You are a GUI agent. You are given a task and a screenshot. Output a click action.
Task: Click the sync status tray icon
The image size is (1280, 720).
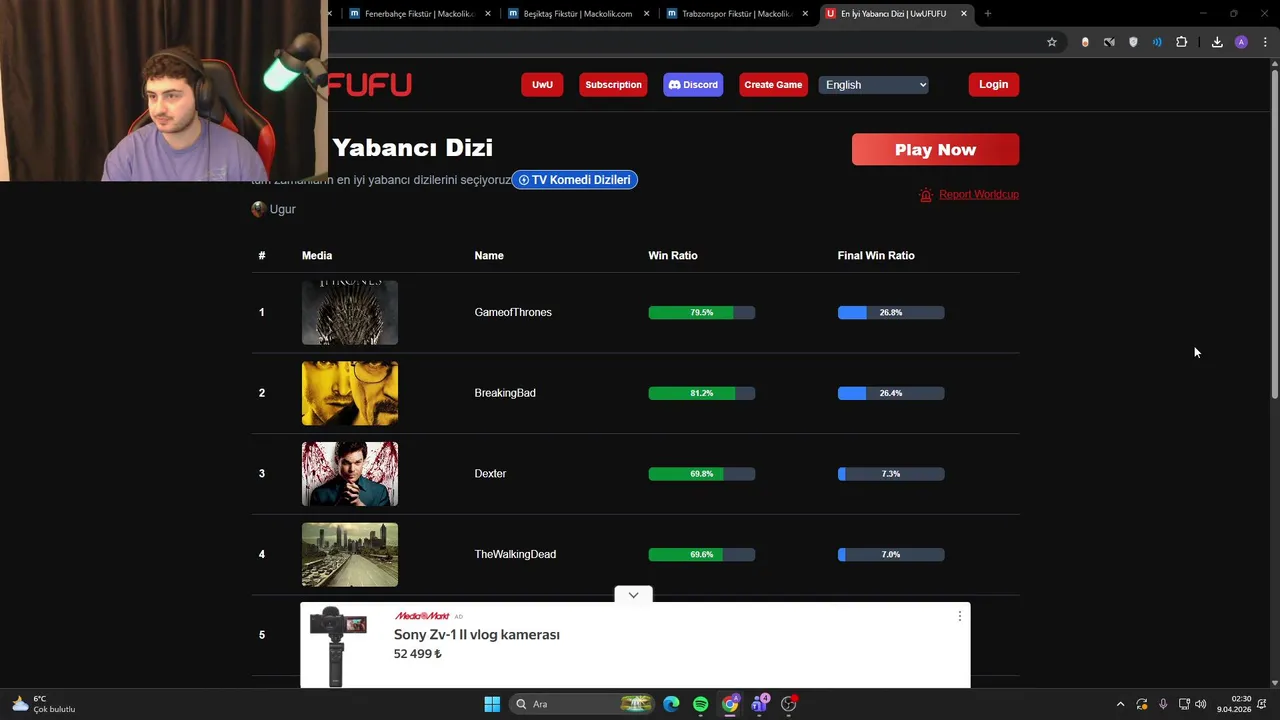tap(1142, 704)
